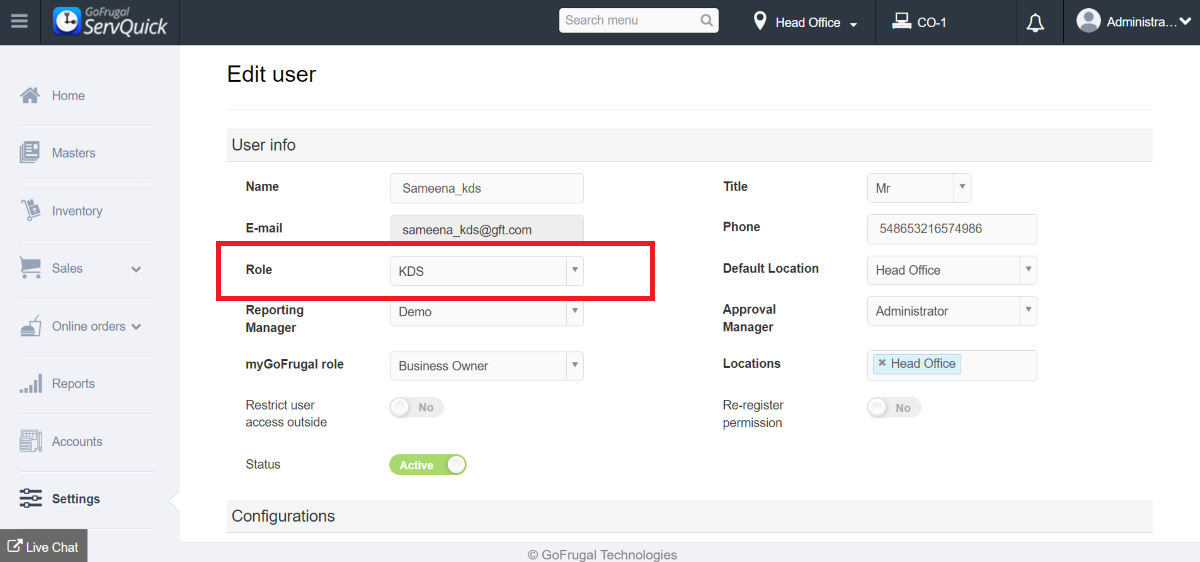1200x562 pixels.
Task: Open the Settings sidebar menu
Action: (x=75, y=499)
